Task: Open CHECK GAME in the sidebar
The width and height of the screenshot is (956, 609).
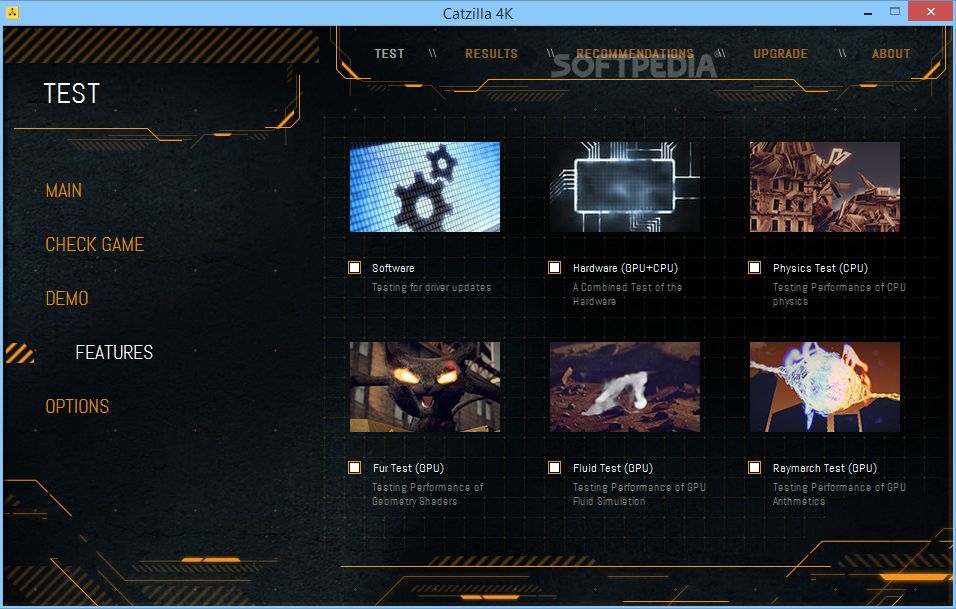Action: (95, 244)
